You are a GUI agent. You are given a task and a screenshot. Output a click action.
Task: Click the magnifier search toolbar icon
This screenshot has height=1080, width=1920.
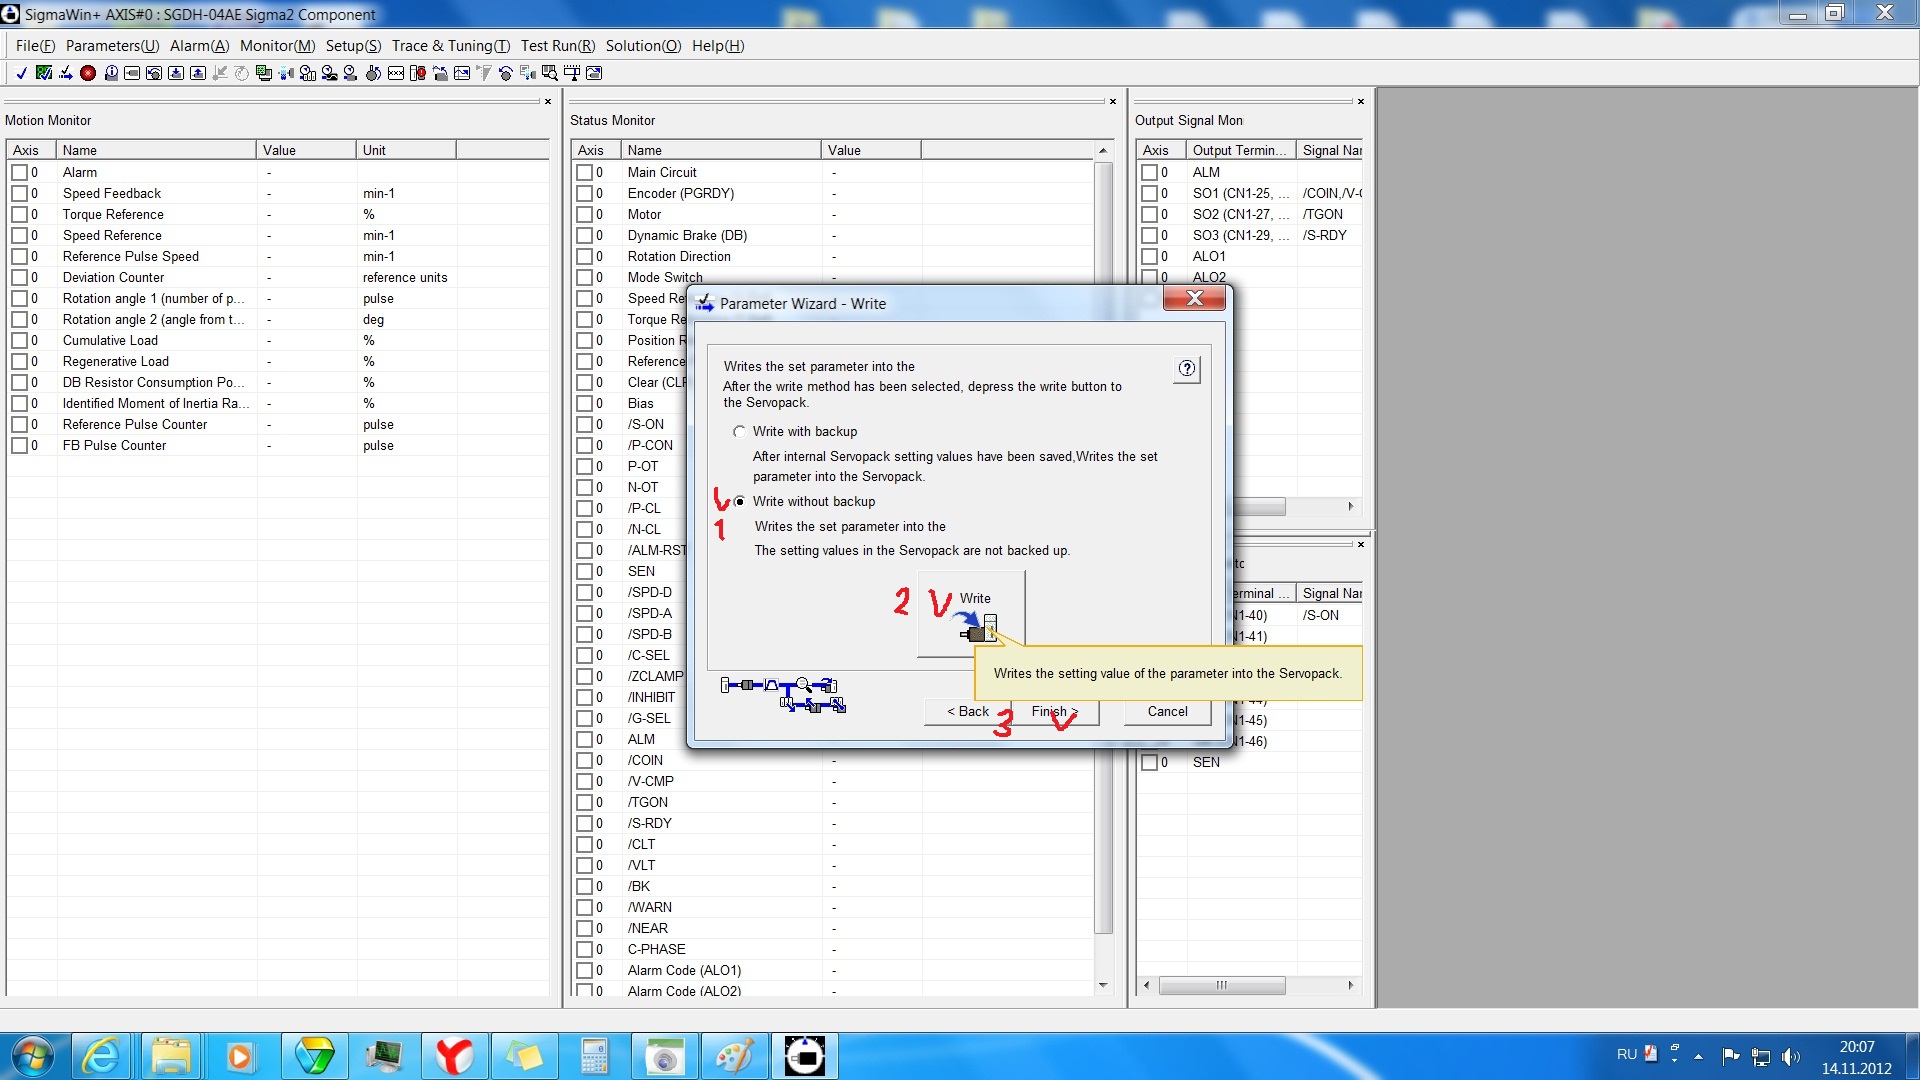(549, 73)
